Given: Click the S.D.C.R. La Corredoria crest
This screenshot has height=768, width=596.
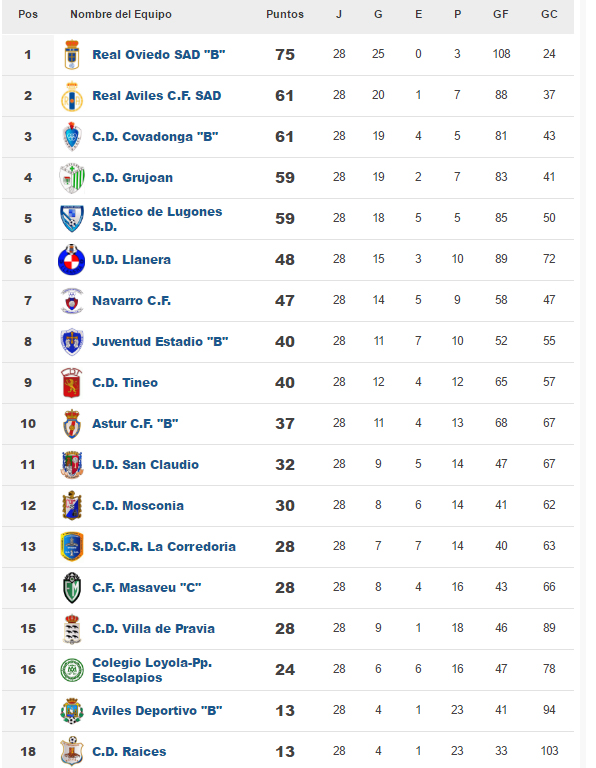Looking at the screenshot, I should (x=72, y=547).
